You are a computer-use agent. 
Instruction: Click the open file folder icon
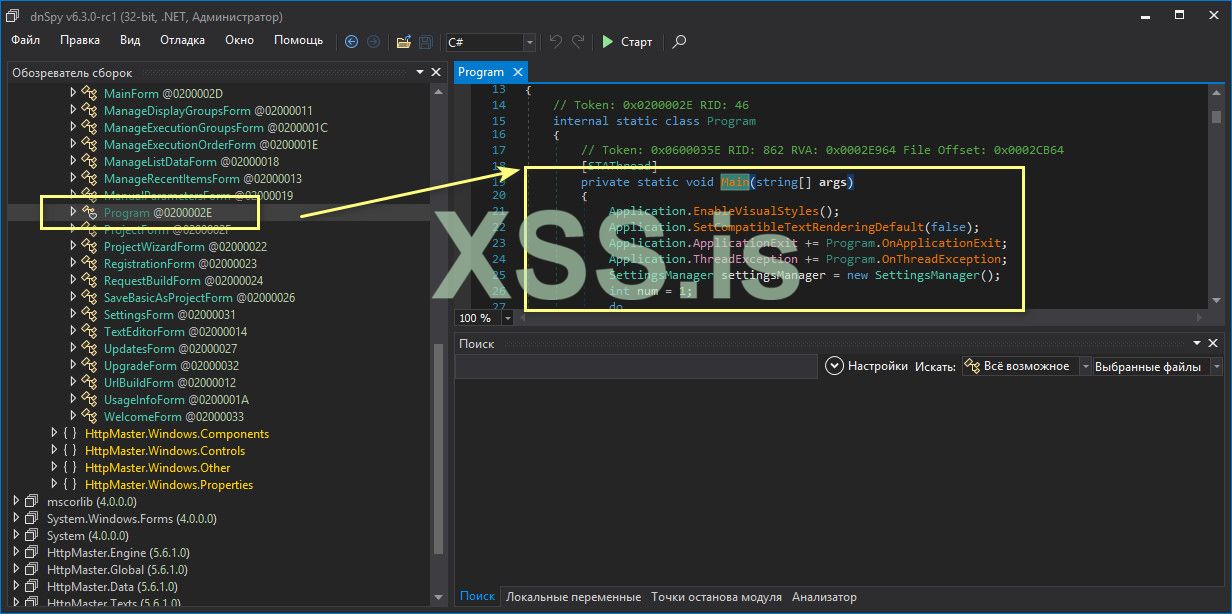pyautogui.click(x=403, y=42)
